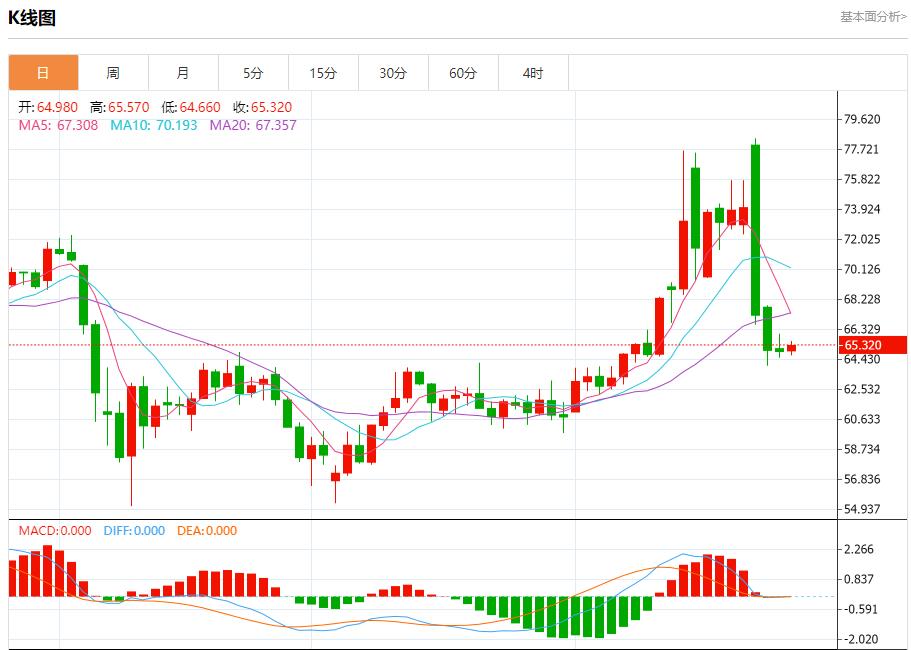Click the DIFF value label

point(134,531)
